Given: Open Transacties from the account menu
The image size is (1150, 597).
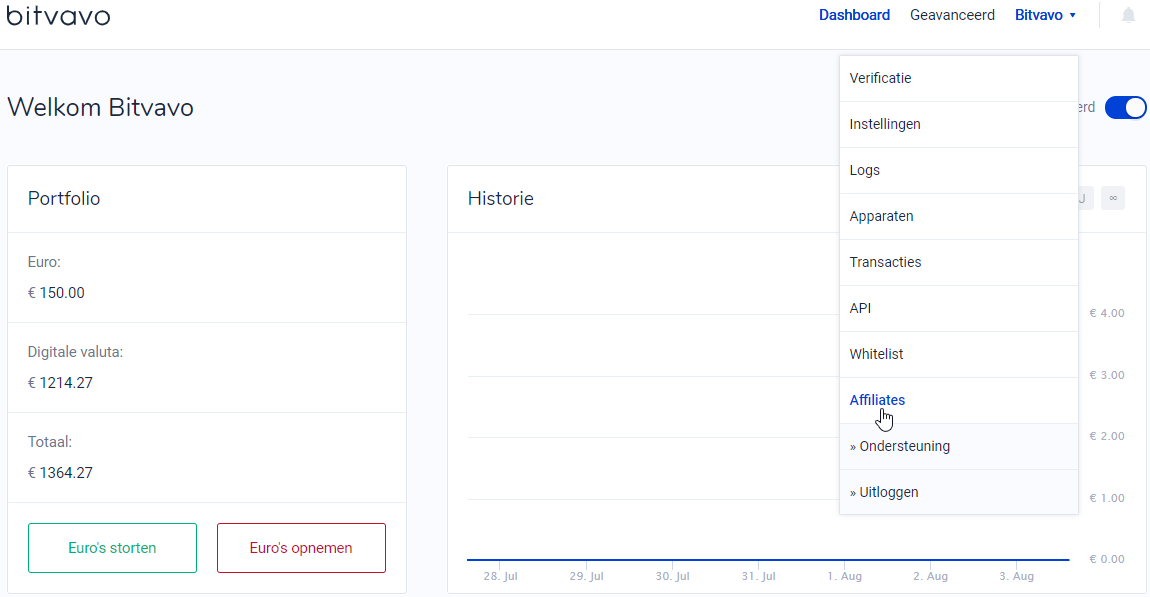Looking at the screenshot, I should (x=959, y=263).
